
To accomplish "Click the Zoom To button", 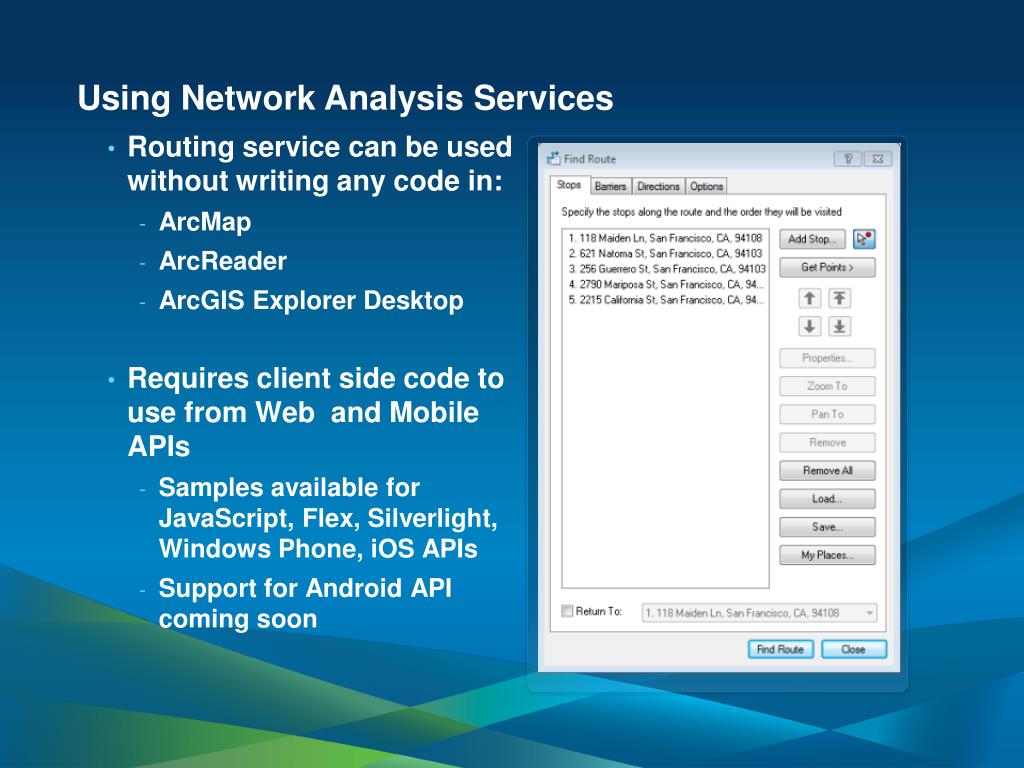I will (827, 386).
